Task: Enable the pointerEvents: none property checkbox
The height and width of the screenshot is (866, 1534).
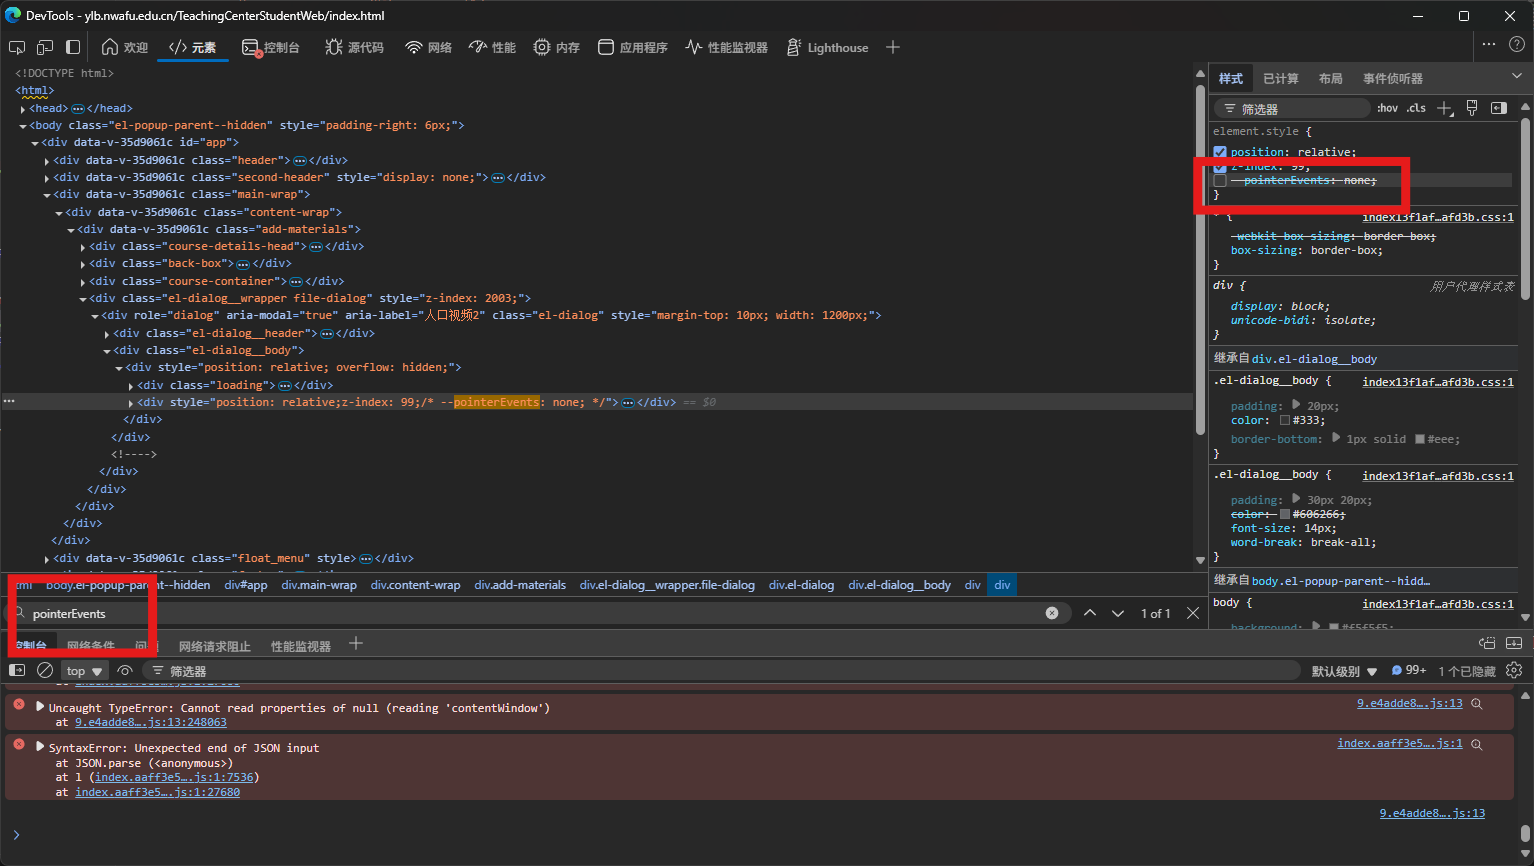Action: click(1220, 181)
